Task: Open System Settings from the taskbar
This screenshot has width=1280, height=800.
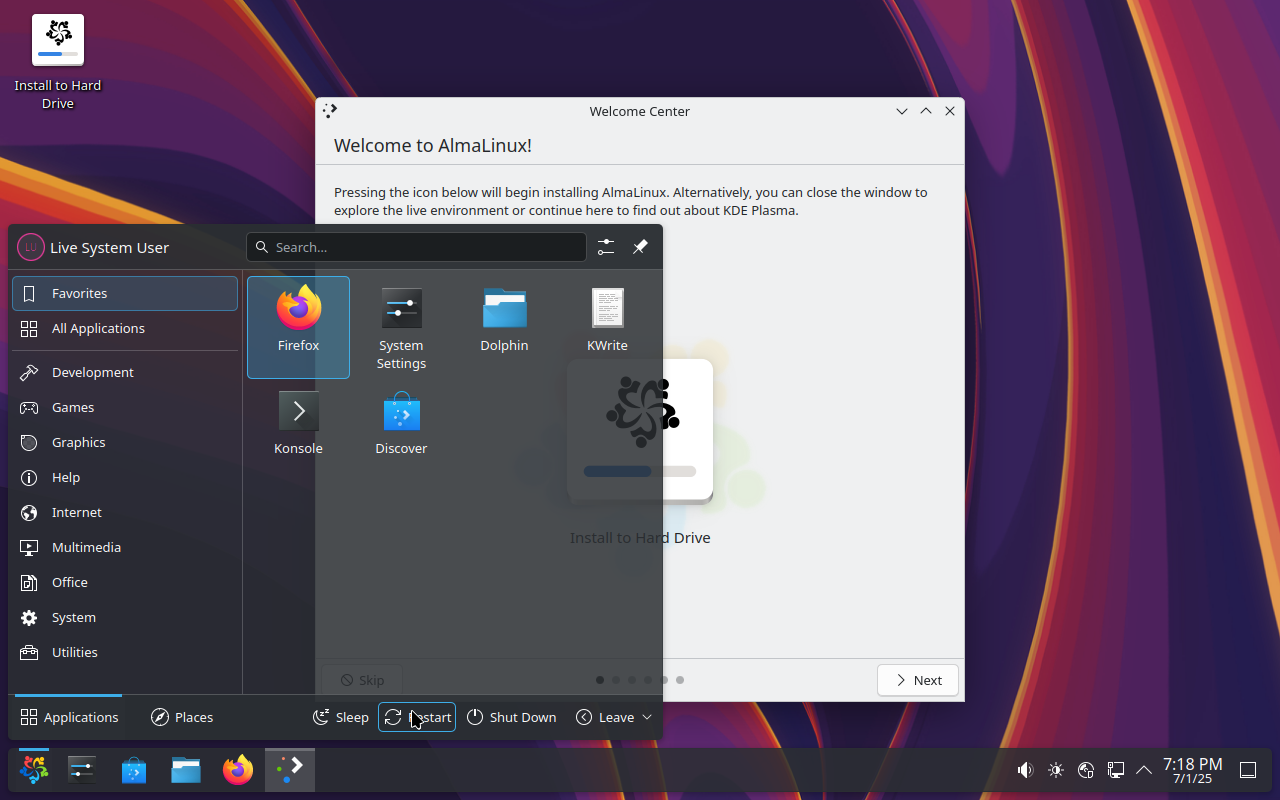Action: [x=82, y=770]
